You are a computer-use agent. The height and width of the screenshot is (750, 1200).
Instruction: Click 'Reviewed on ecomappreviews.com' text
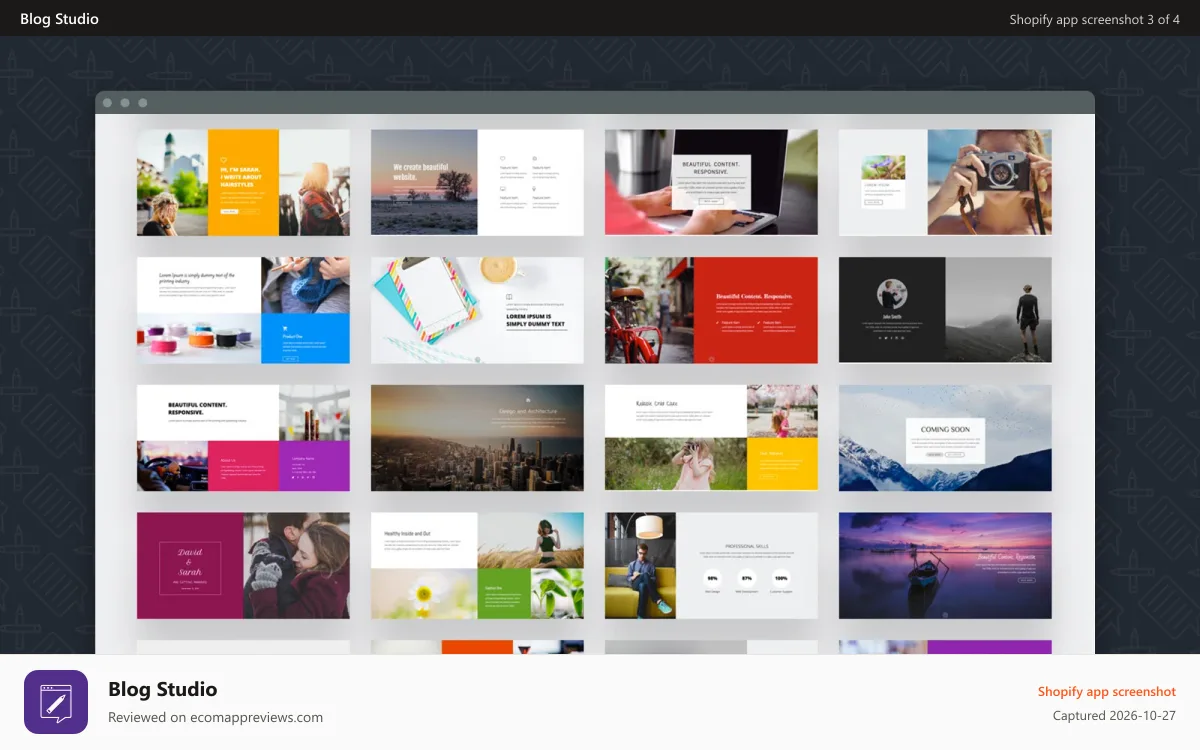pos(215,717)
